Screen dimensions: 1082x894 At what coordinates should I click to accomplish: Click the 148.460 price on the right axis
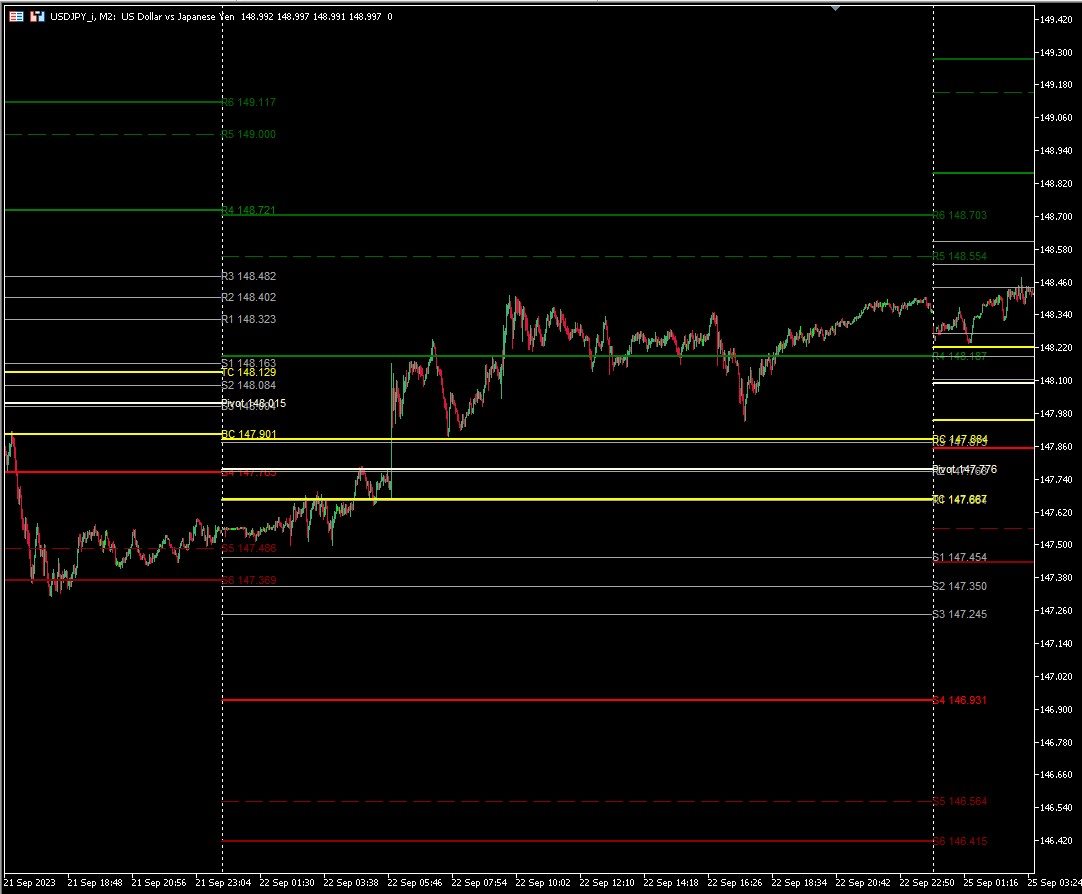coord(1055,284)
